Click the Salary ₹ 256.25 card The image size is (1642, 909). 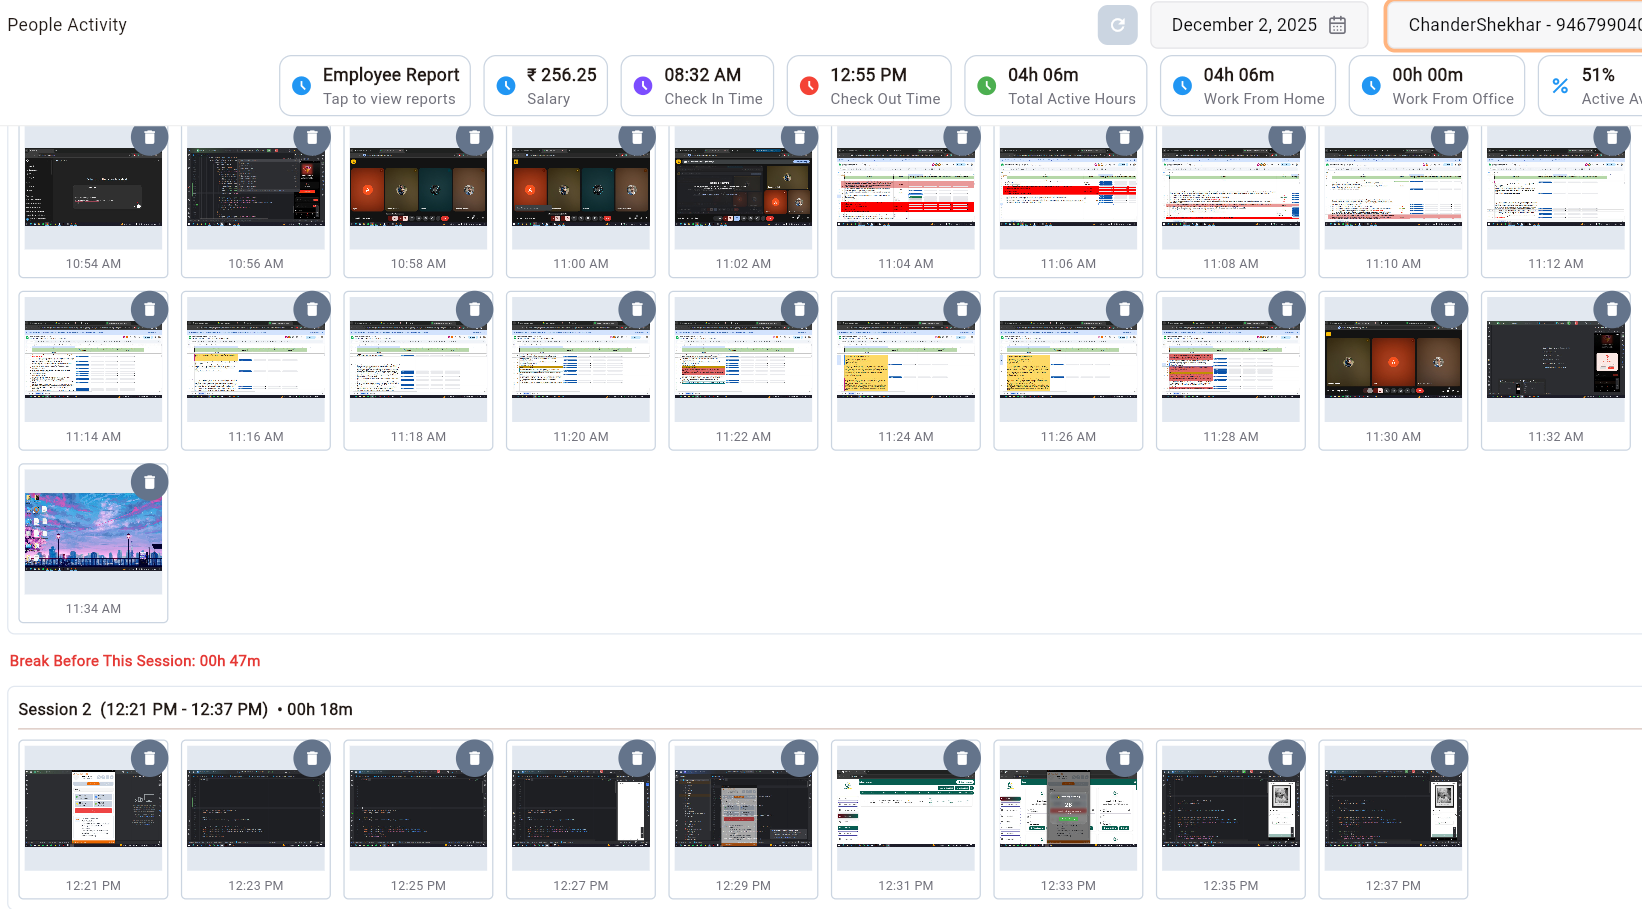coord(546,86)
